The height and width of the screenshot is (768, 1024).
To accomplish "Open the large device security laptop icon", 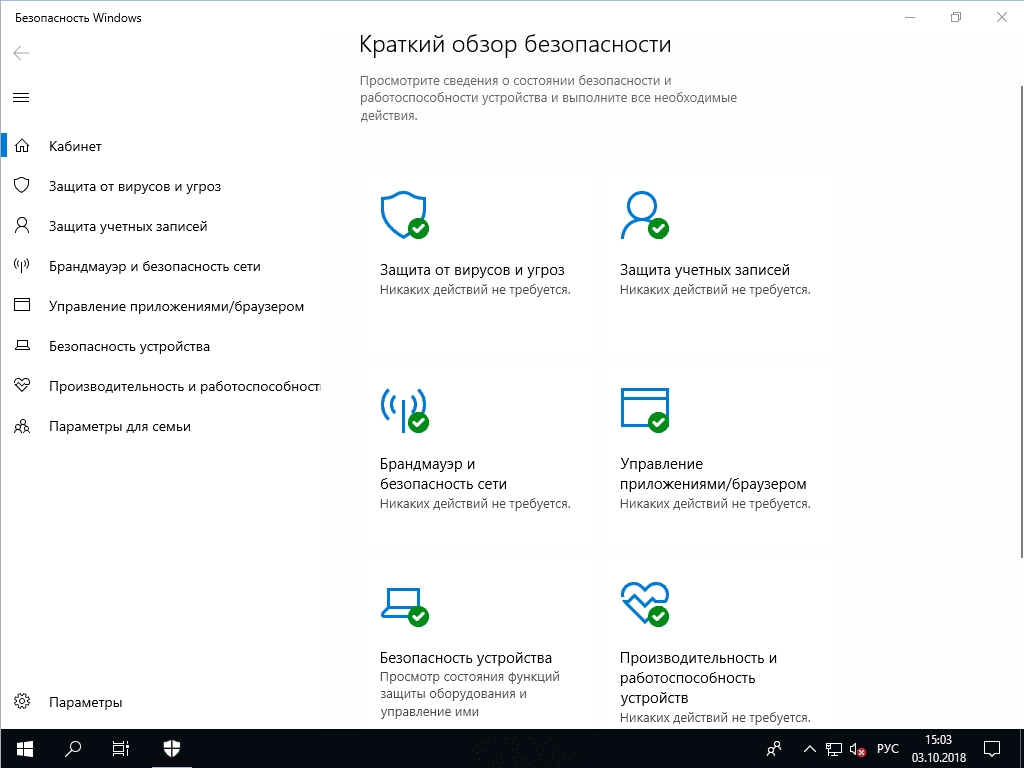I will [405, 607].
